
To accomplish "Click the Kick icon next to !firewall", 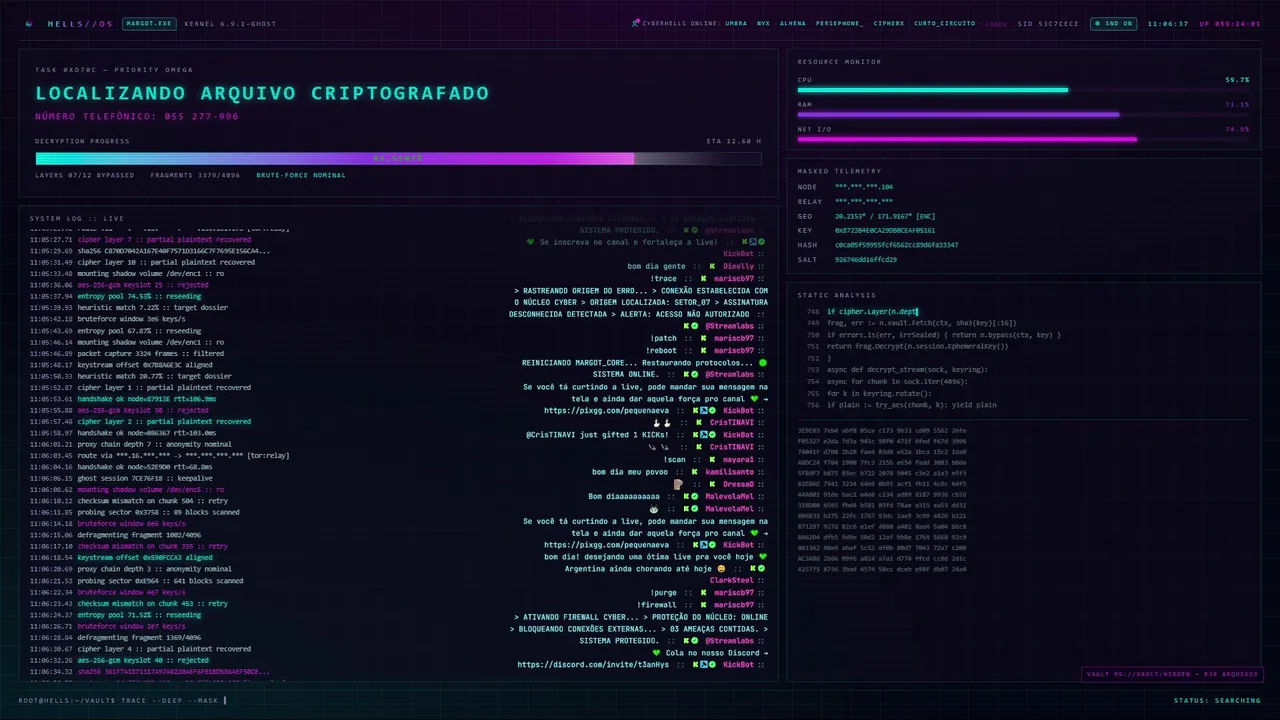I will pyautogui.click(x=704, y=604).
